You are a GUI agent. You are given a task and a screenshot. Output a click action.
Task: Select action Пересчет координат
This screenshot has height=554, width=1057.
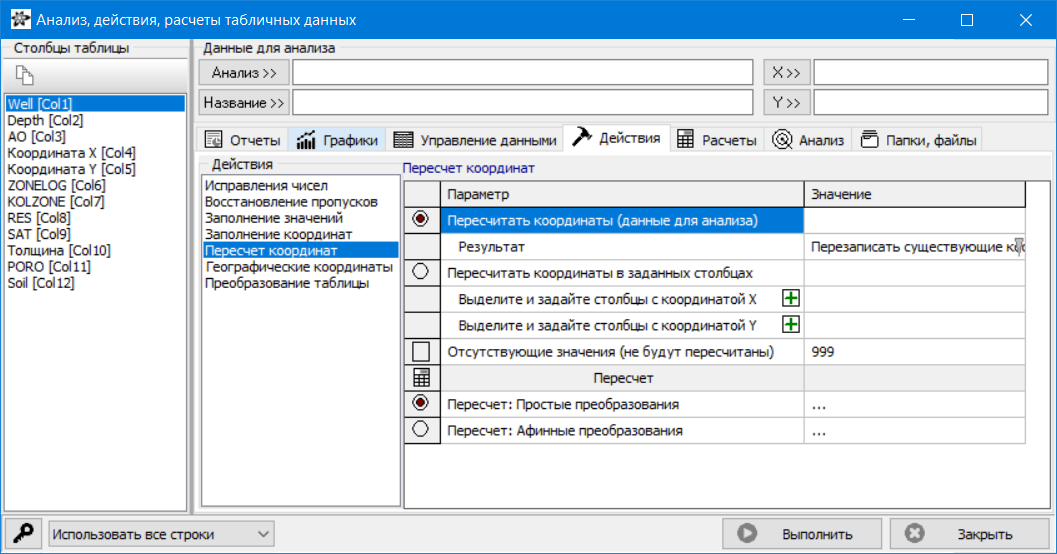tap(301, 250)
